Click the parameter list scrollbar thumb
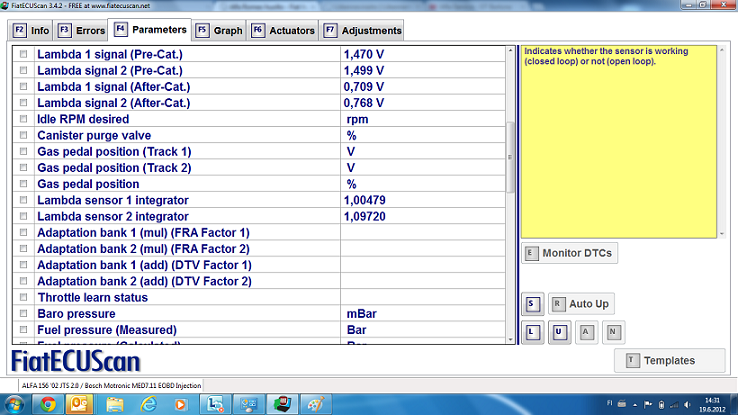This screenshot has height=415, width=738. click(x=510, y=157)
